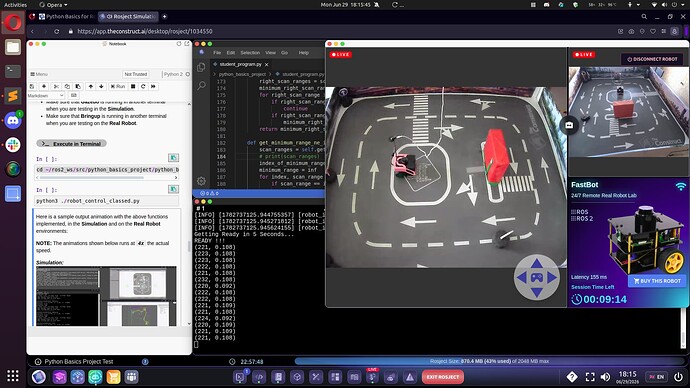This screenshot has height=388, width=690.
Task: Open the editor settings gear
Action: [x=202, y=181]
